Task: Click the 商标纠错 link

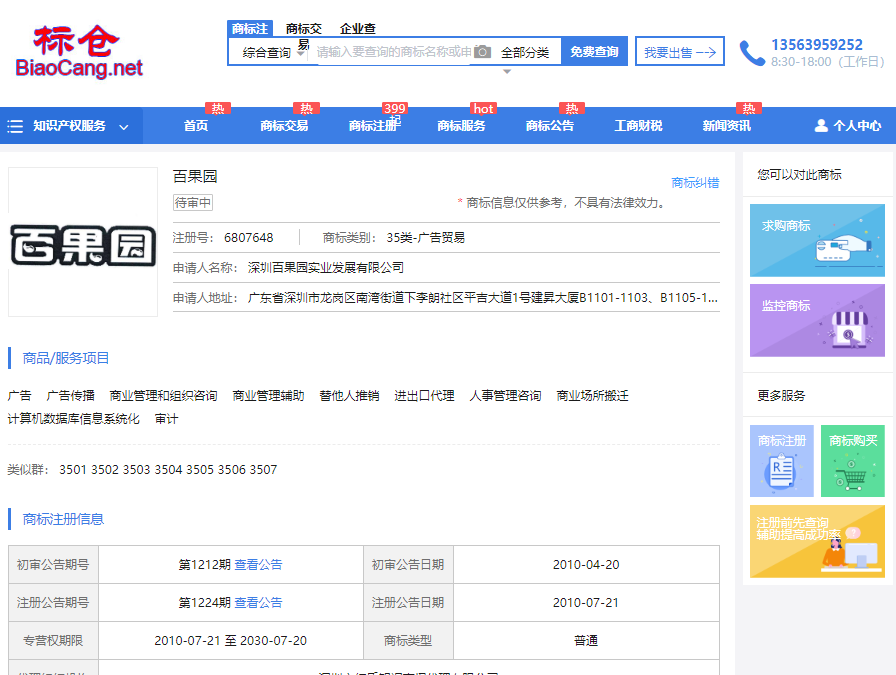Action: click(695, 183)
